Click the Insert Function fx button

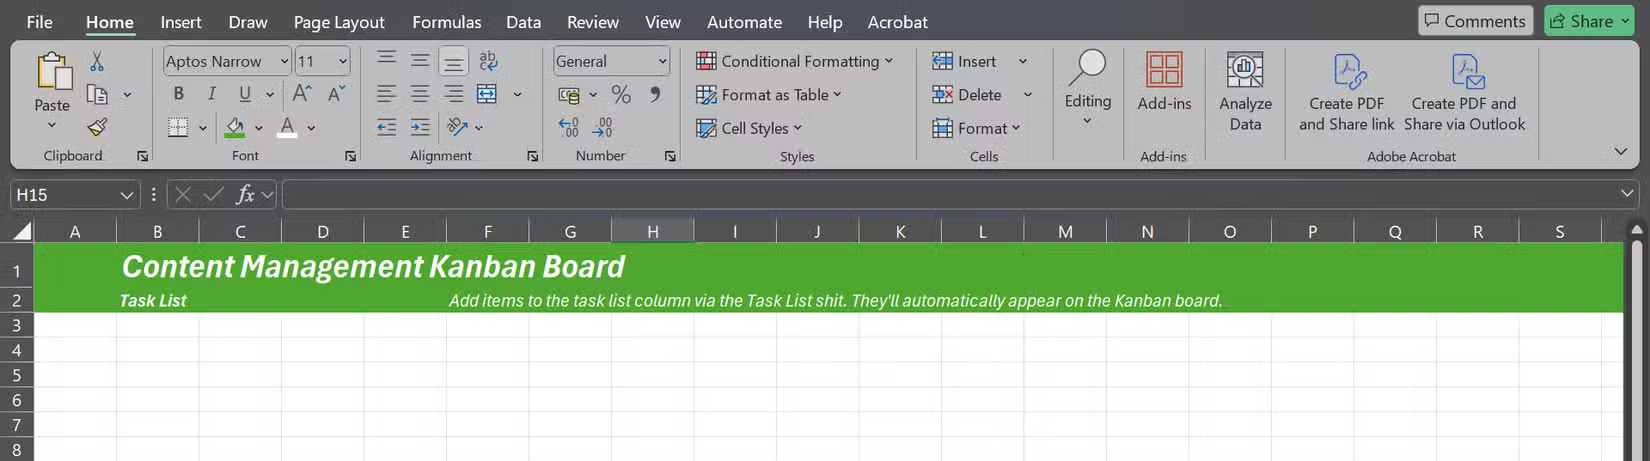coord(244,195)
